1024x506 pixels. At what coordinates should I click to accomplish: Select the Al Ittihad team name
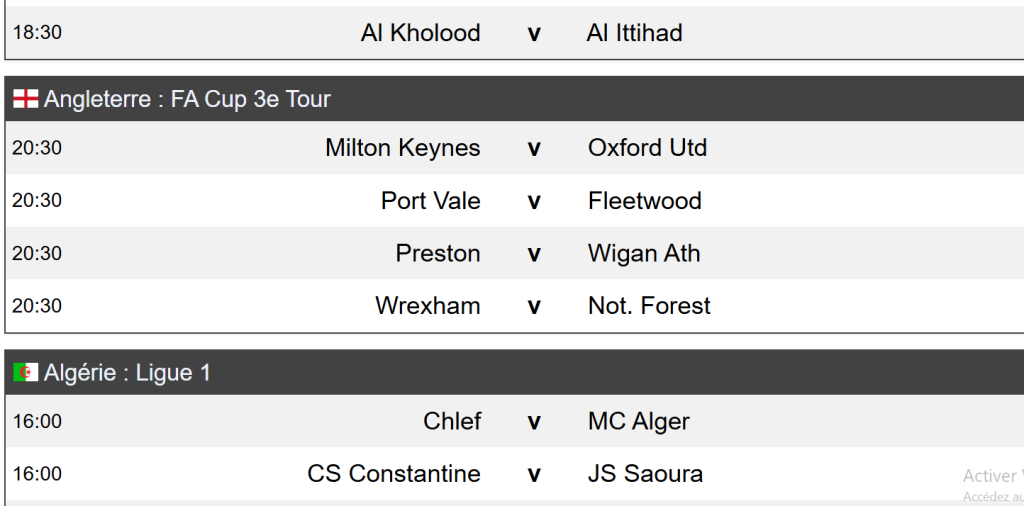(x=634, y=33)
